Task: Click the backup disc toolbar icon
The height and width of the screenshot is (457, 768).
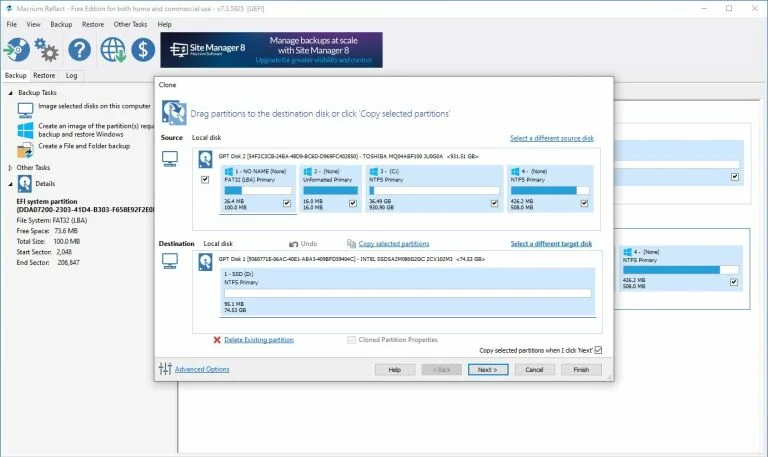Action: tap(17, 49)
